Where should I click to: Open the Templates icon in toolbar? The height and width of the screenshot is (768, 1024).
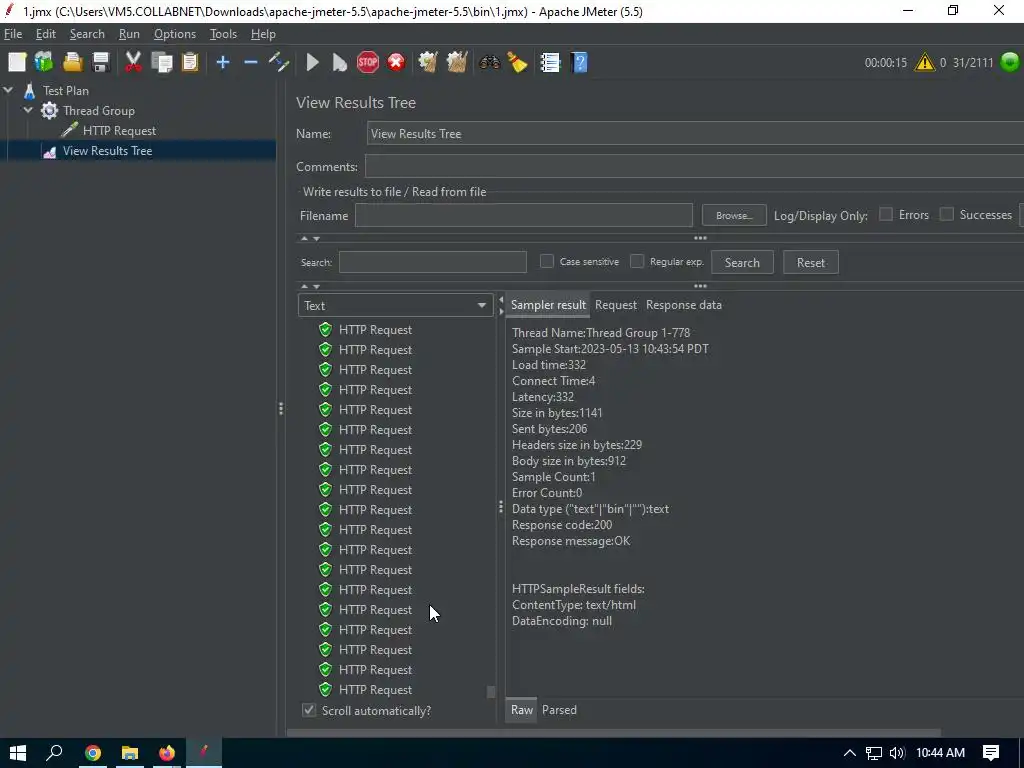44,63
